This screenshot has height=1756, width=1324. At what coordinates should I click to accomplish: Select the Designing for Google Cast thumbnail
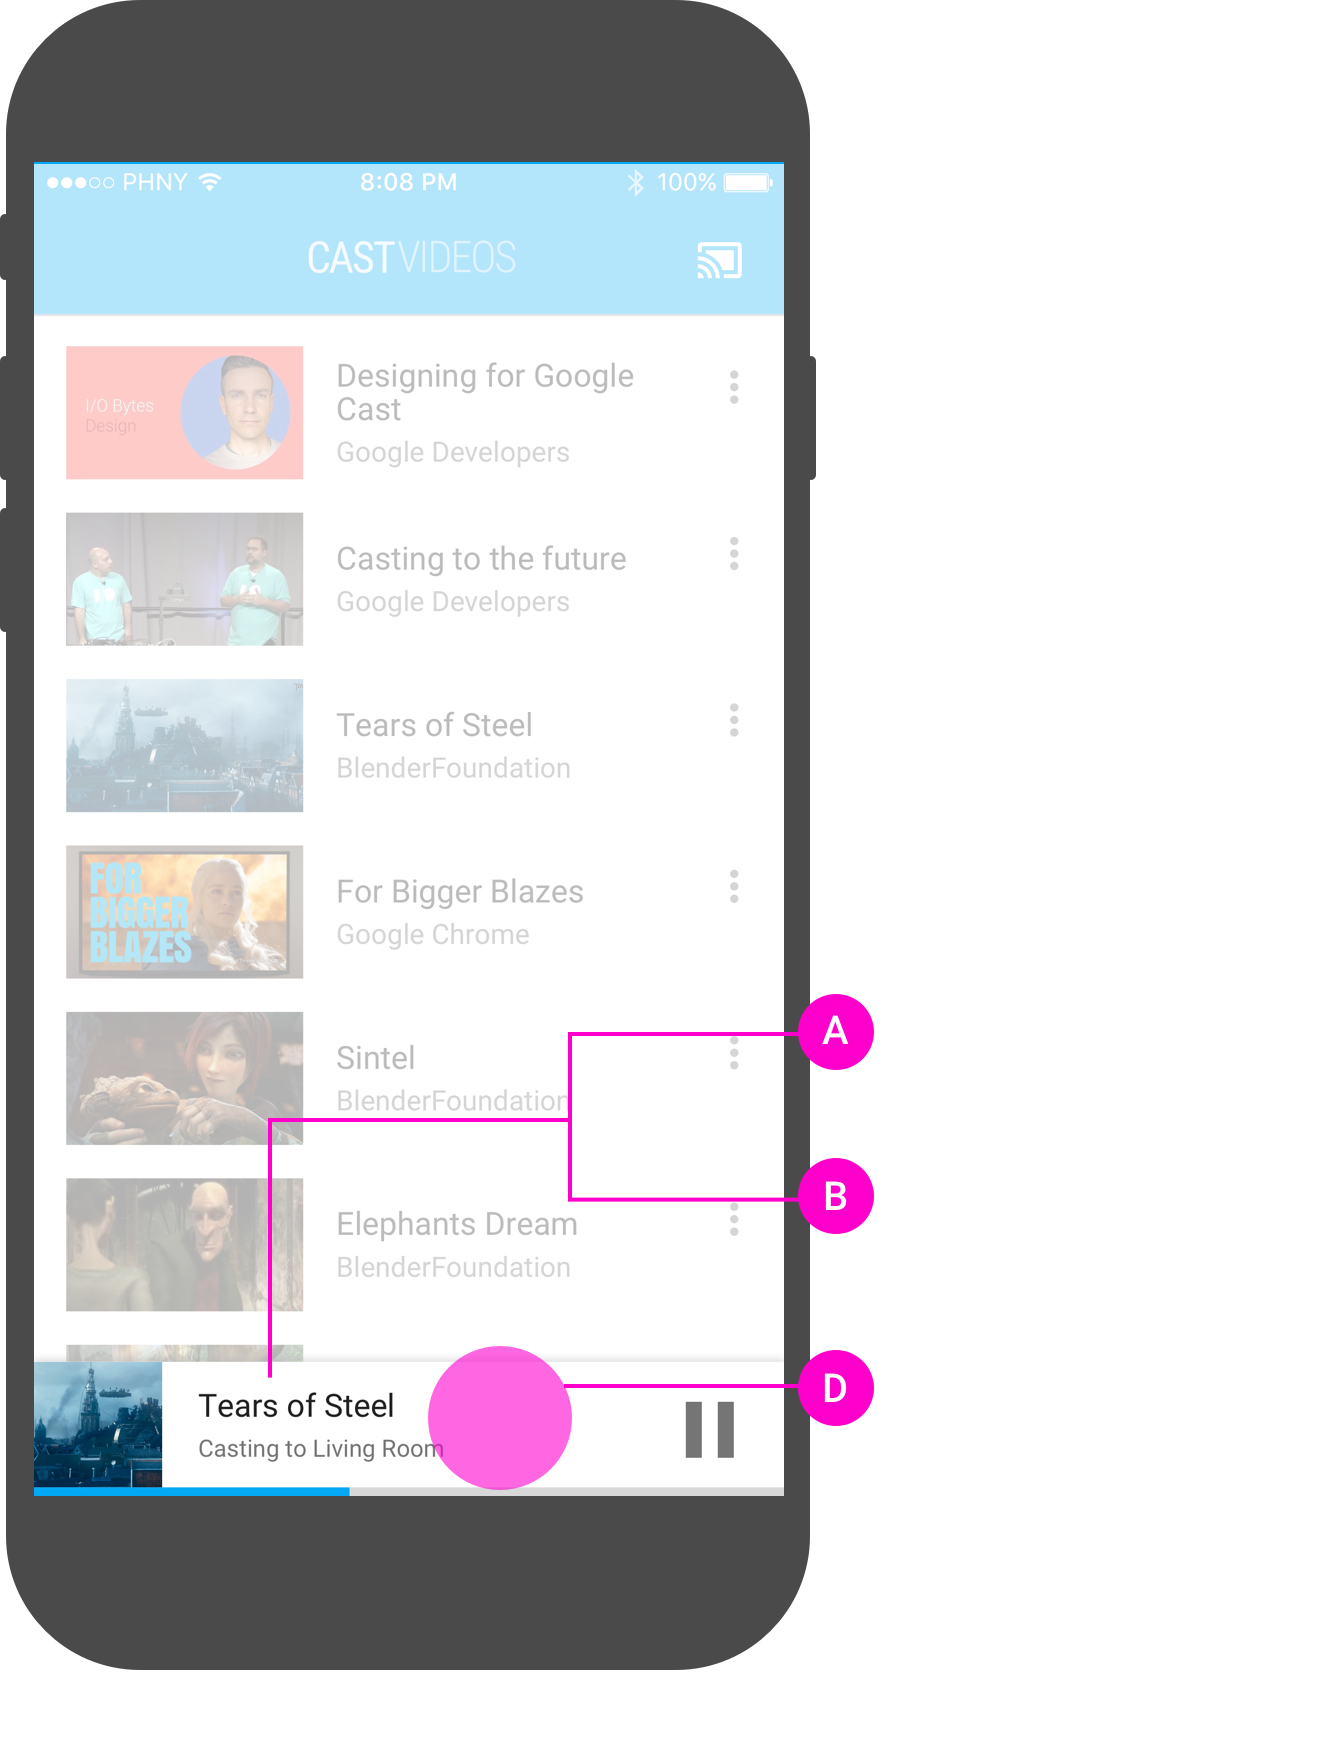tap(185, 412)
